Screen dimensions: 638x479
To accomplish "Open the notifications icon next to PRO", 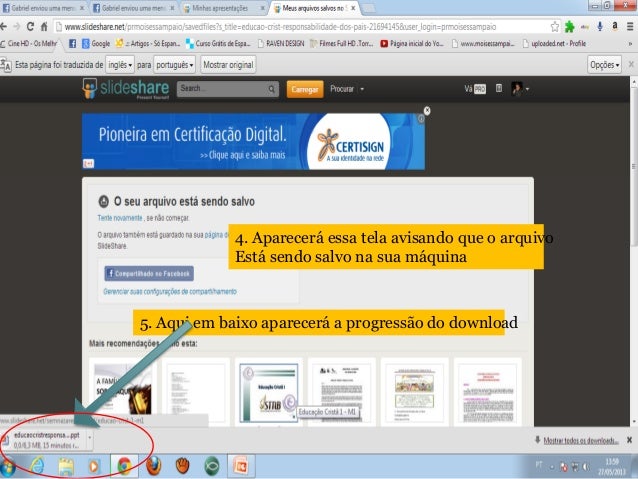I will (x=499, y=88).
